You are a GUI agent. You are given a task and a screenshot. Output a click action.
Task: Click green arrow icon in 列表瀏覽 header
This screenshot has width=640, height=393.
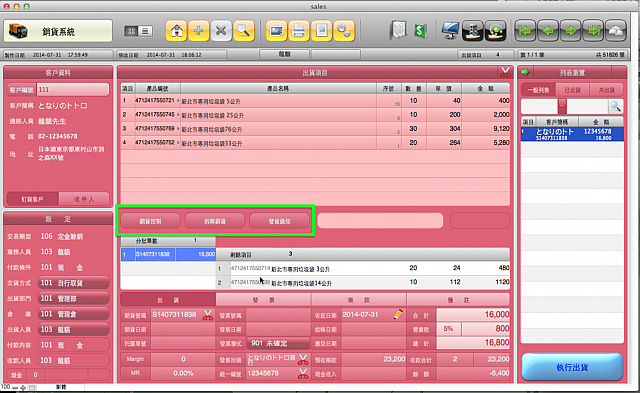525,72
